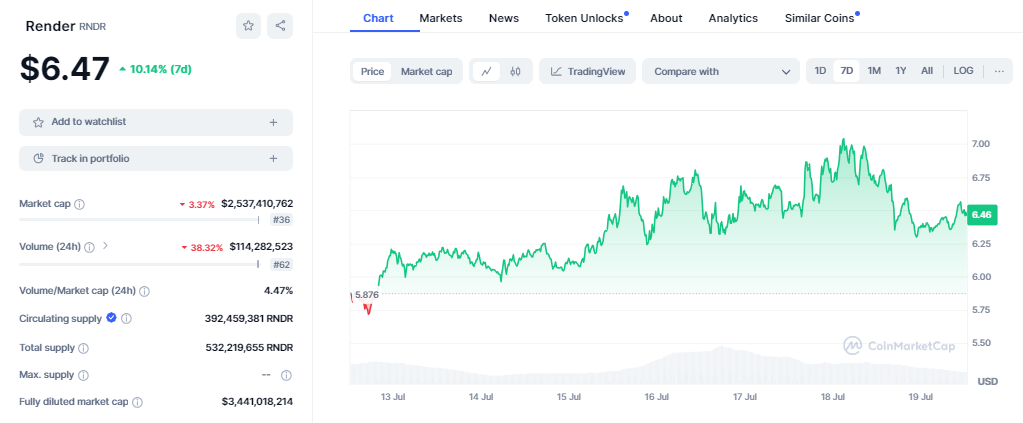The image size is (1023, 423).
Task: Click the $3,441,018,214 diluted cap value
Action: coord(257,402)
